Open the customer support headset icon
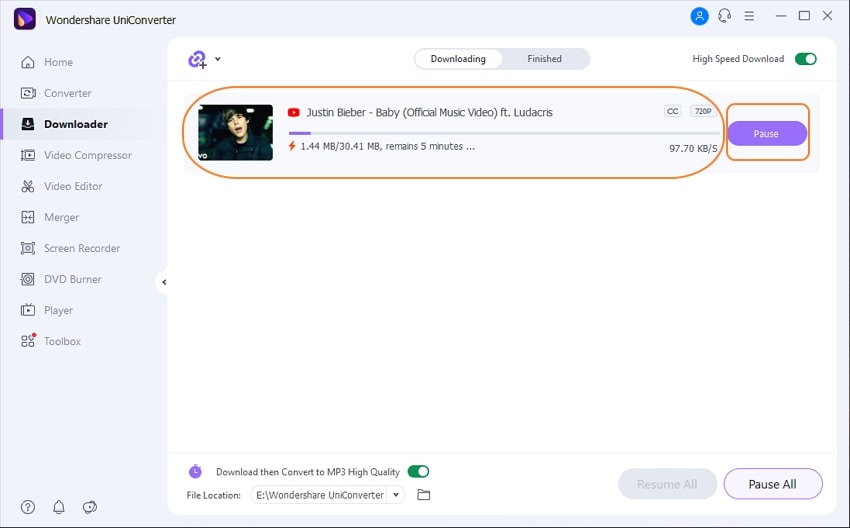 tap(724, 16)
